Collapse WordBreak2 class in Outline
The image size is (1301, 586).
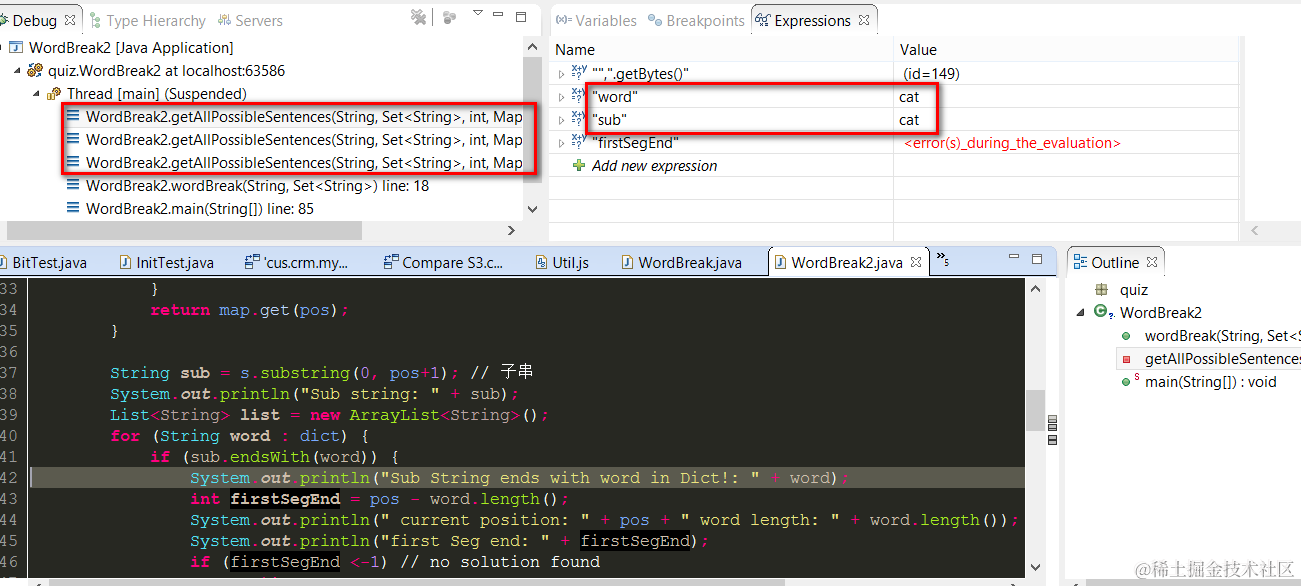click(x=1081, y=313)
